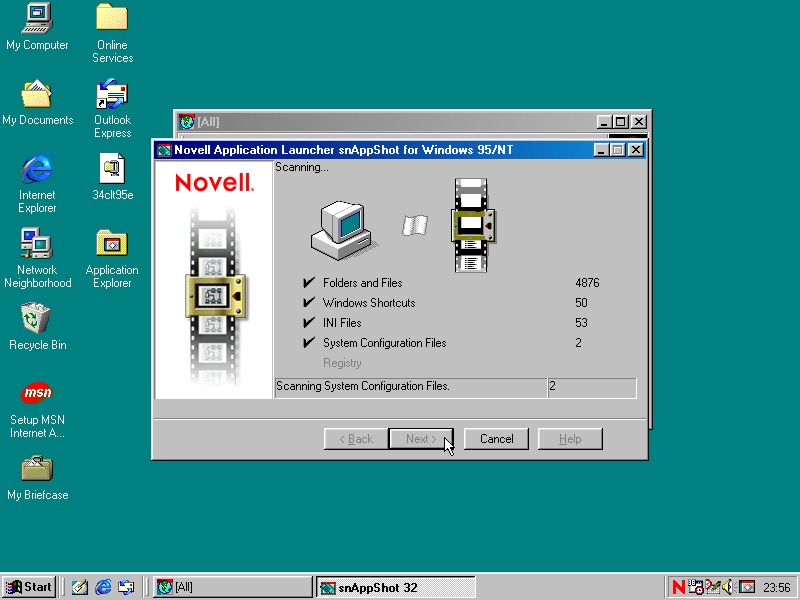Click the Novell logo in the sidebar
The height and width of the screenshot is (600, 800).
pyautogui.click(x=214, y=183)
